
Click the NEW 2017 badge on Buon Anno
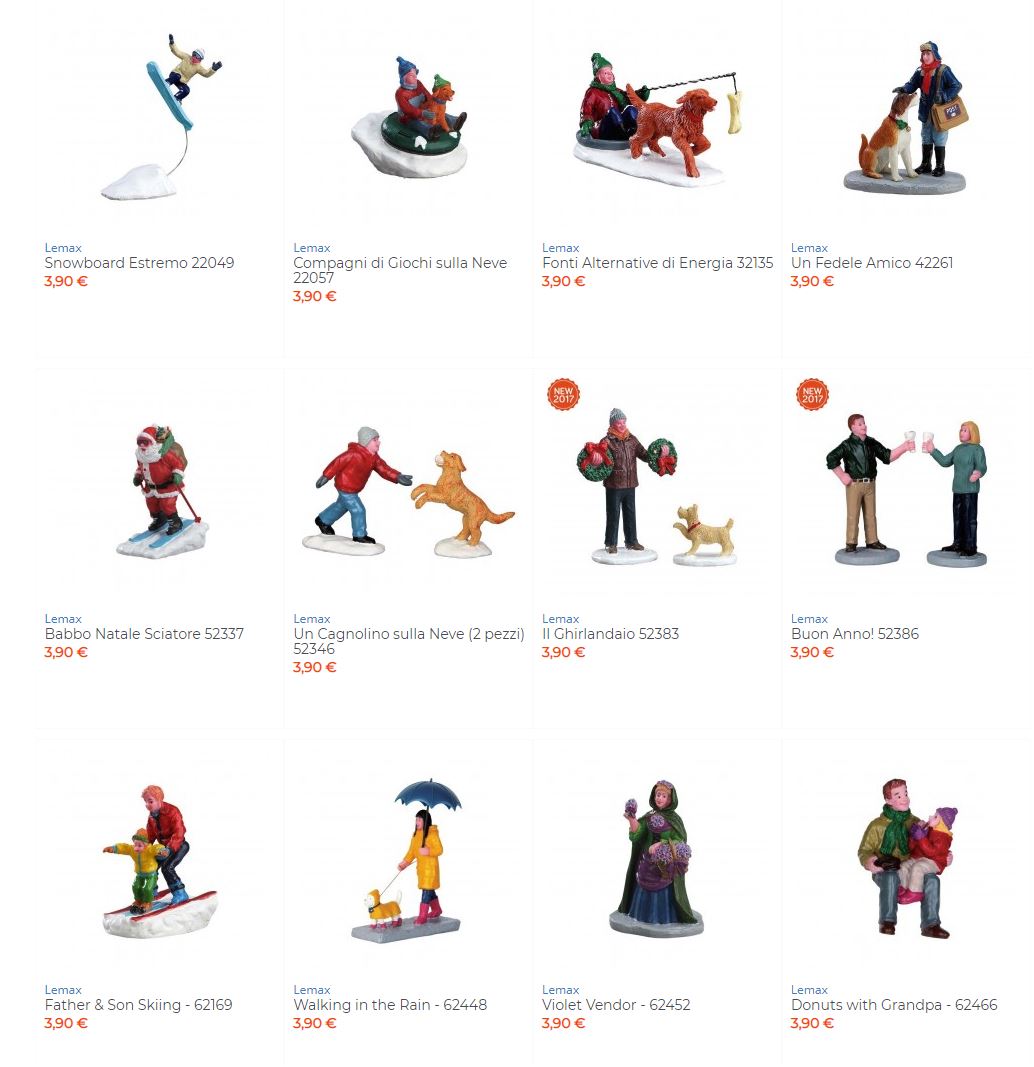[812, 394]
